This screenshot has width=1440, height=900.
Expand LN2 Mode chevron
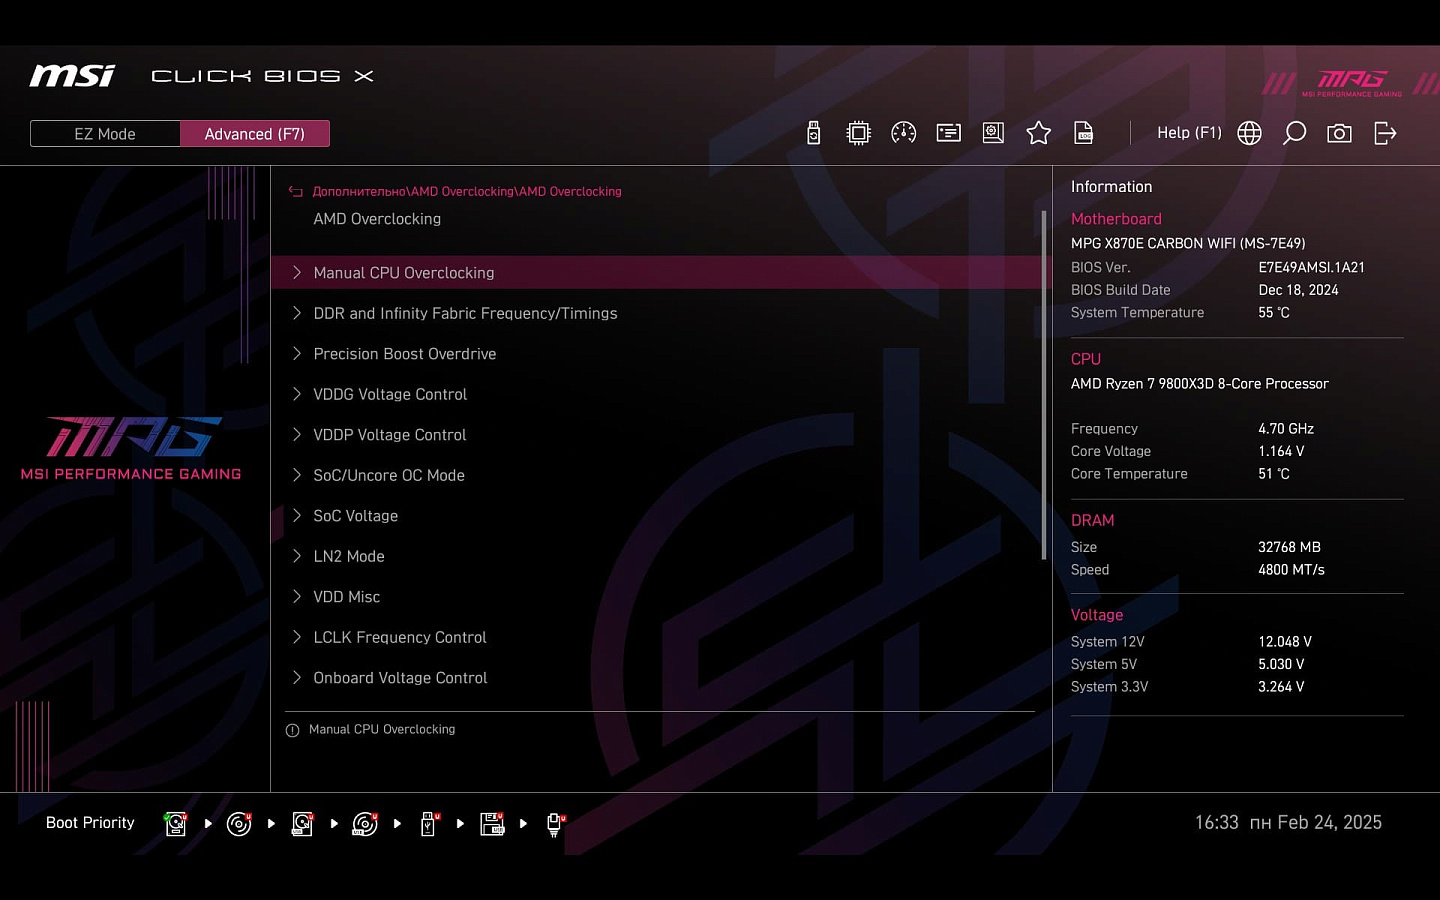click(297, 556)
